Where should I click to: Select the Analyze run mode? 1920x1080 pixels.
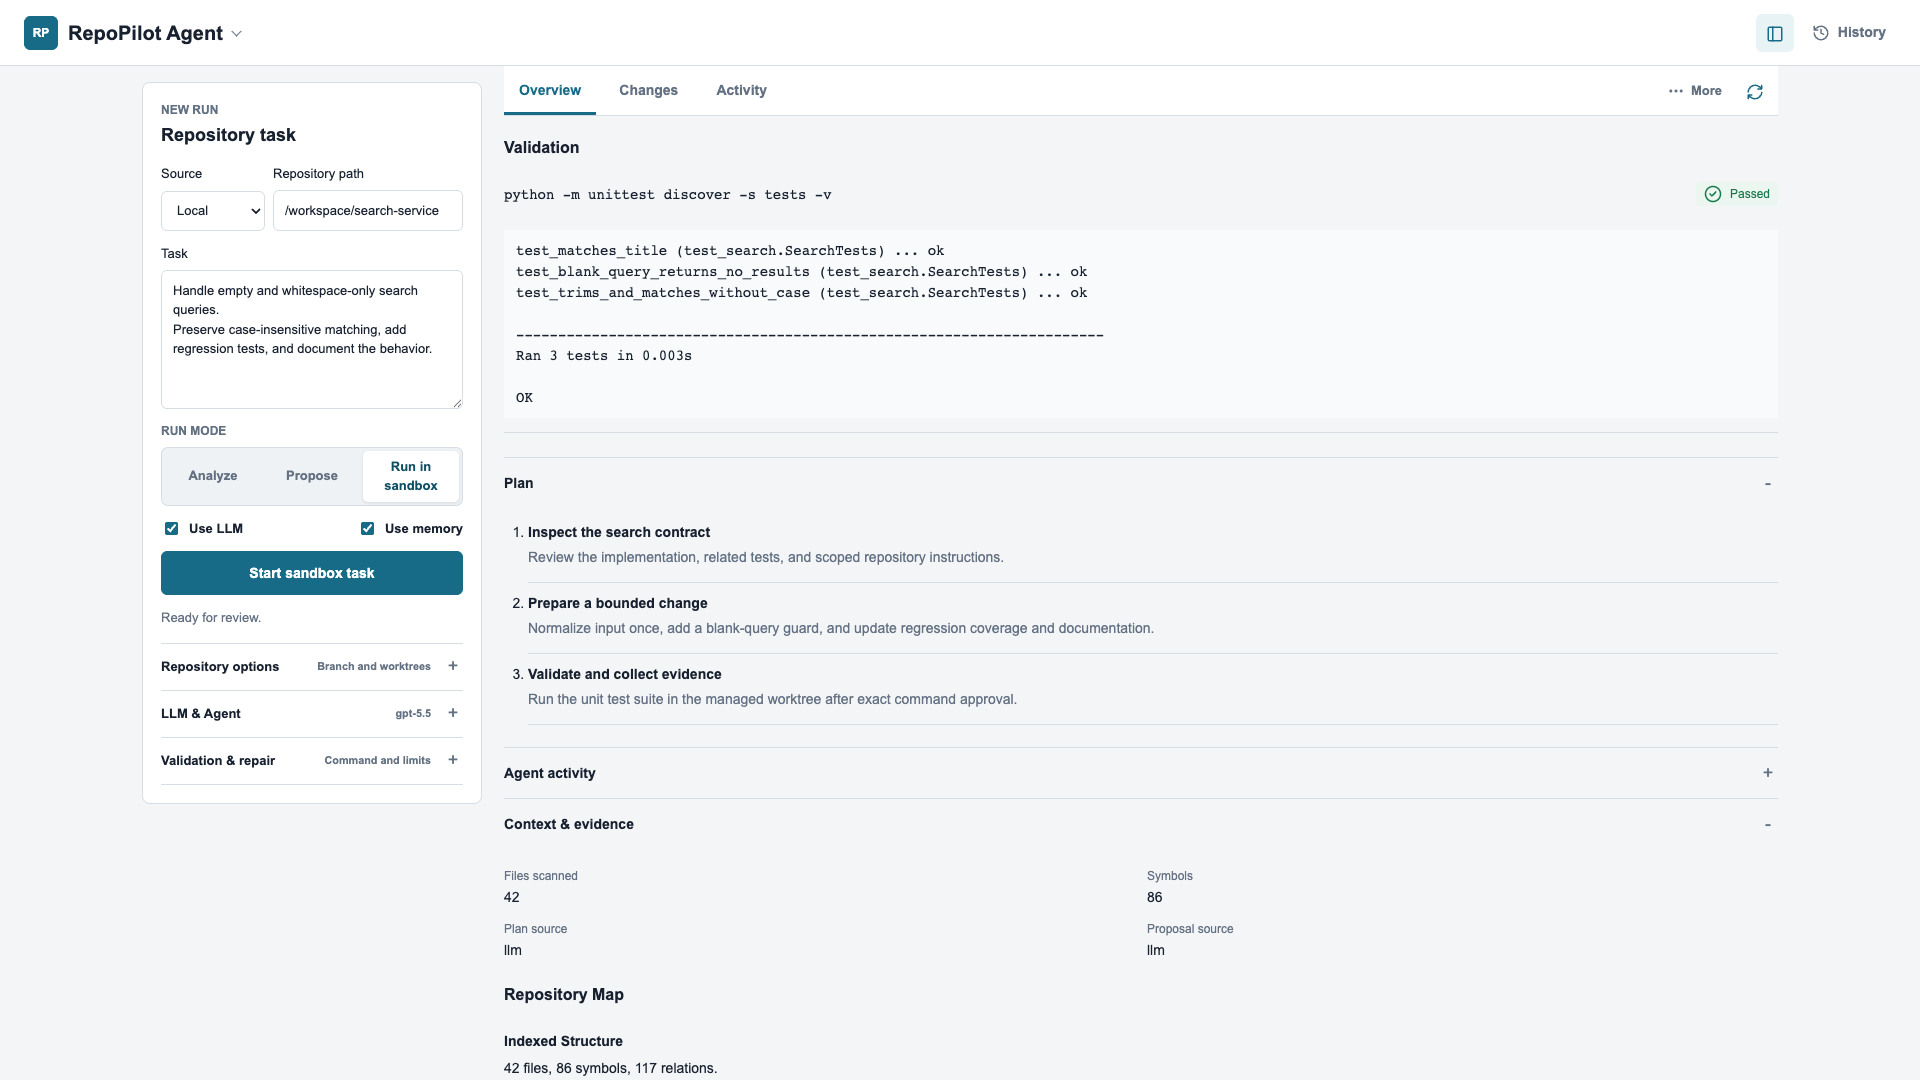[213, 476]
